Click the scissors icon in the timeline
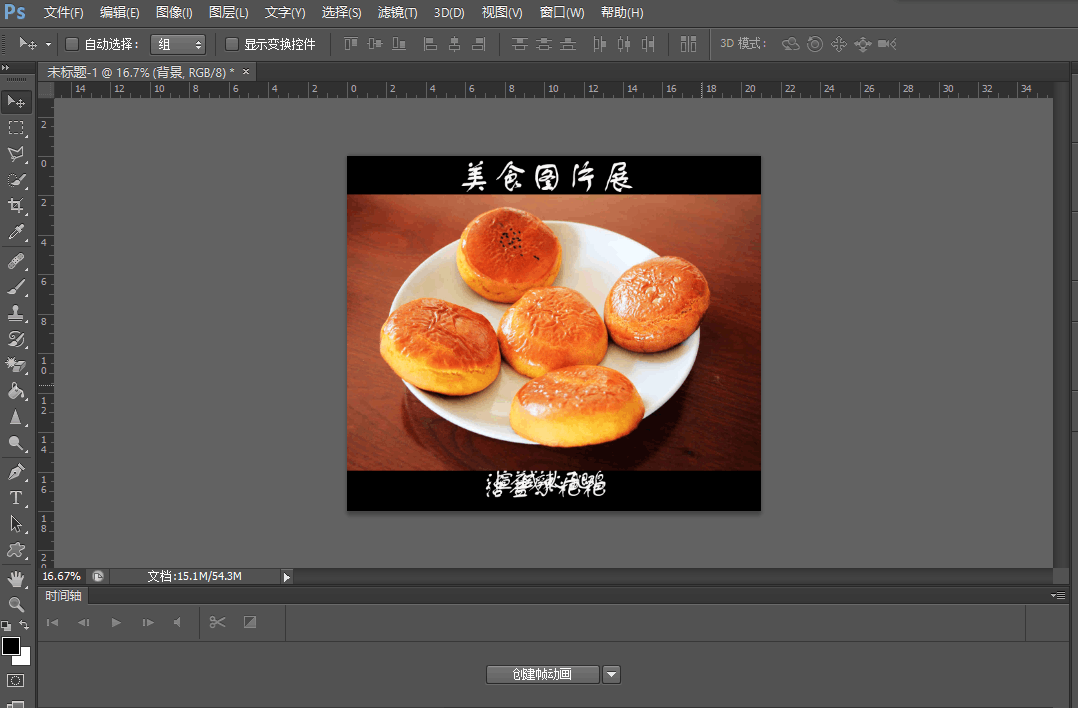Image resolution: width=1078 pixels, height=708 pixels. (217, 622)
